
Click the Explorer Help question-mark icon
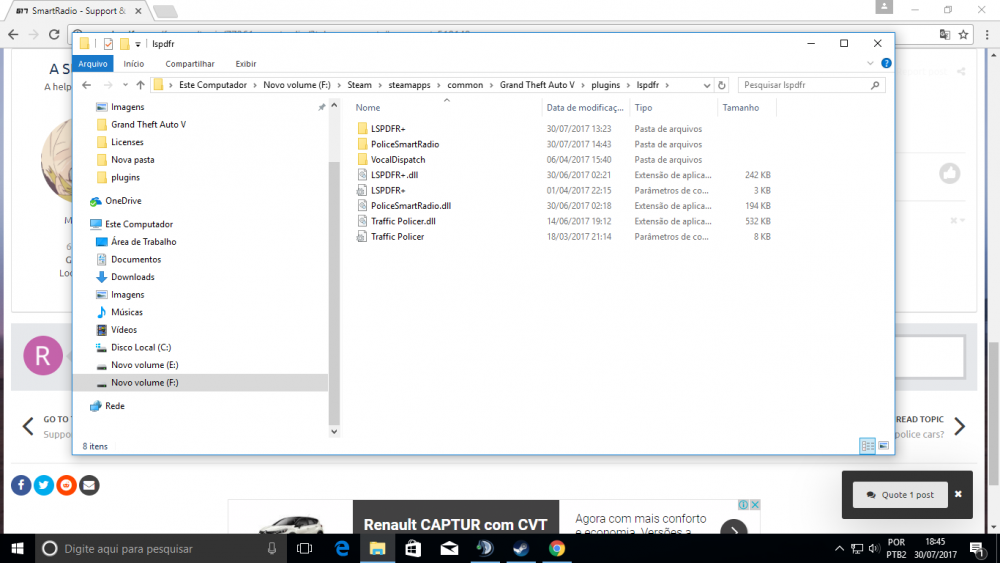886,63
